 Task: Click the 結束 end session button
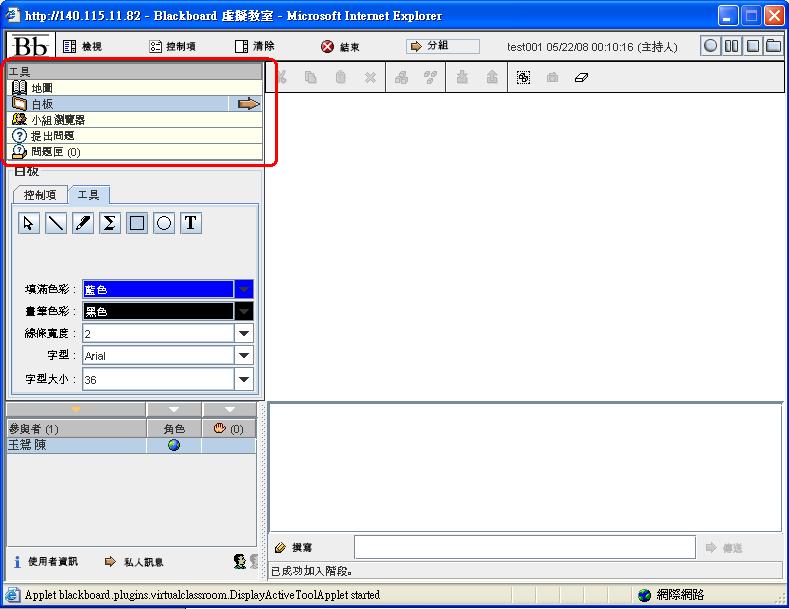click(340, 47)
